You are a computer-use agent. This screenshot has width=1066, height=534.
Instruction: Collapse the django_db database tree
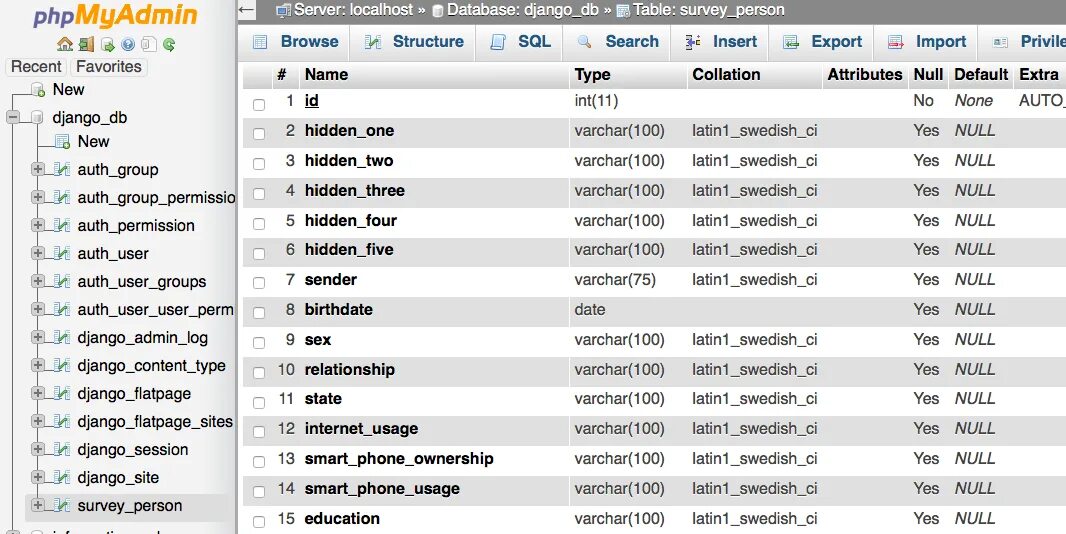tap(14, 118)
